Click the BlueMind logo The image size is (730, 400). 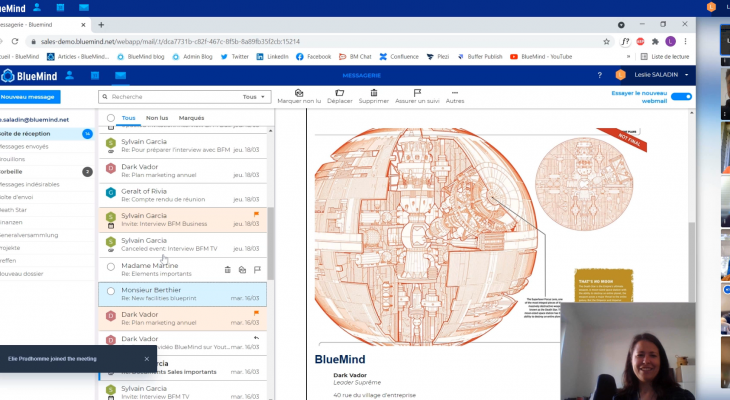click(x=29, y=75)
